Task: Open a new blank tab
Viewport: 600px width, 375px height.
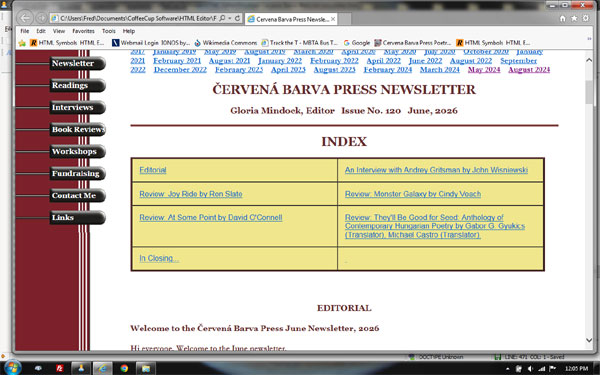Action: 344,19
